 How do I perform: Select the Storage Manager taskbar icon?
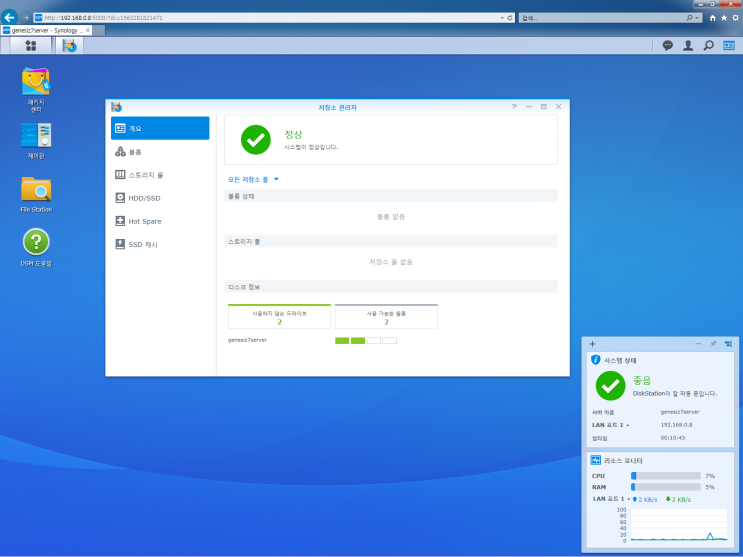(x=69, y=46)
